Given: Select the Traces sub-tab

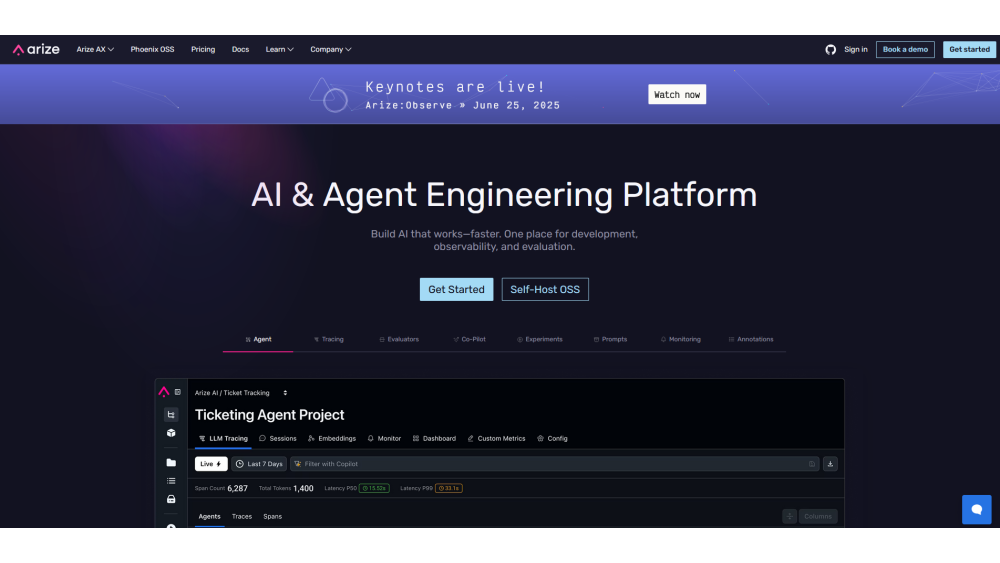Looking at the screenshot, I should point(242,516).
